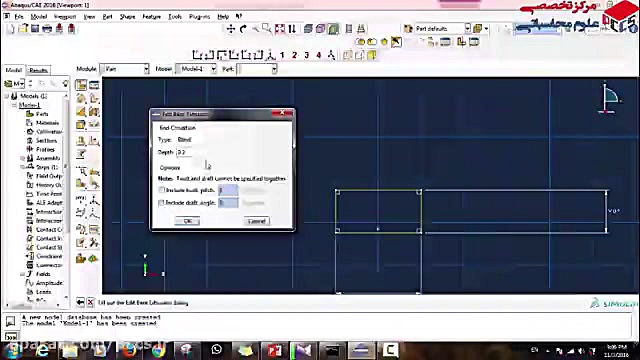Image resolution: width=640 pixels, height=360 pixels.
Task: Open Firefox from the taskbar
Action: click(129, 350)
